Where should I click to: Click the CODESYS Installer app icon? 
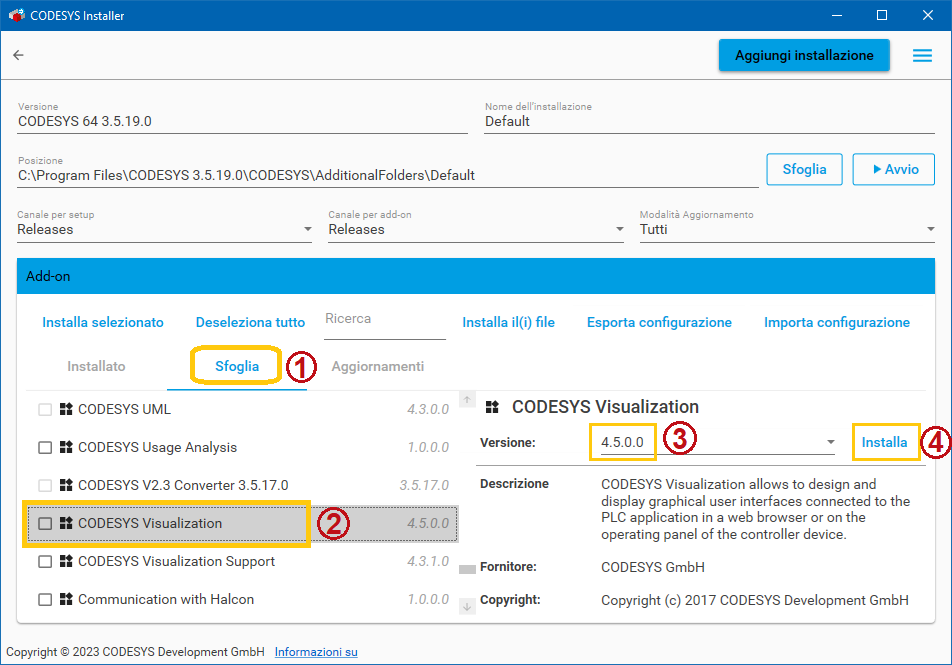[16, 15]
